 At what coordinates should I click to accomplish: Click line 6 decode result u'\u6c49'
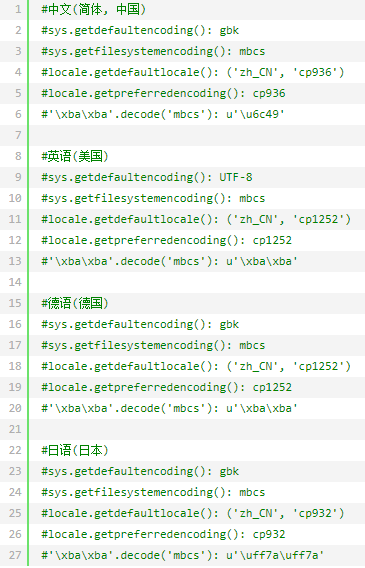pyautogui.click(x=255, y=114)
